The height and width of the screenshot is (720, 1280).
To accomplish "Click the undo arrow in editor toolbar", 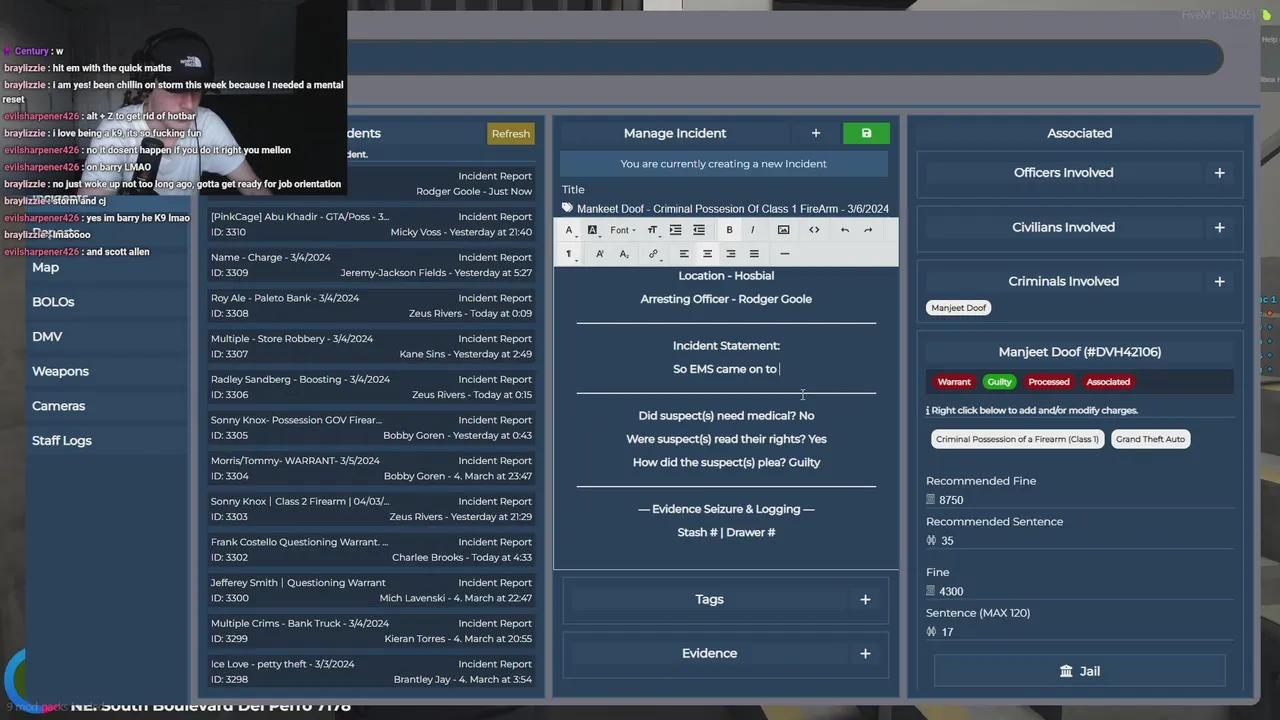I will coord(845,230).
